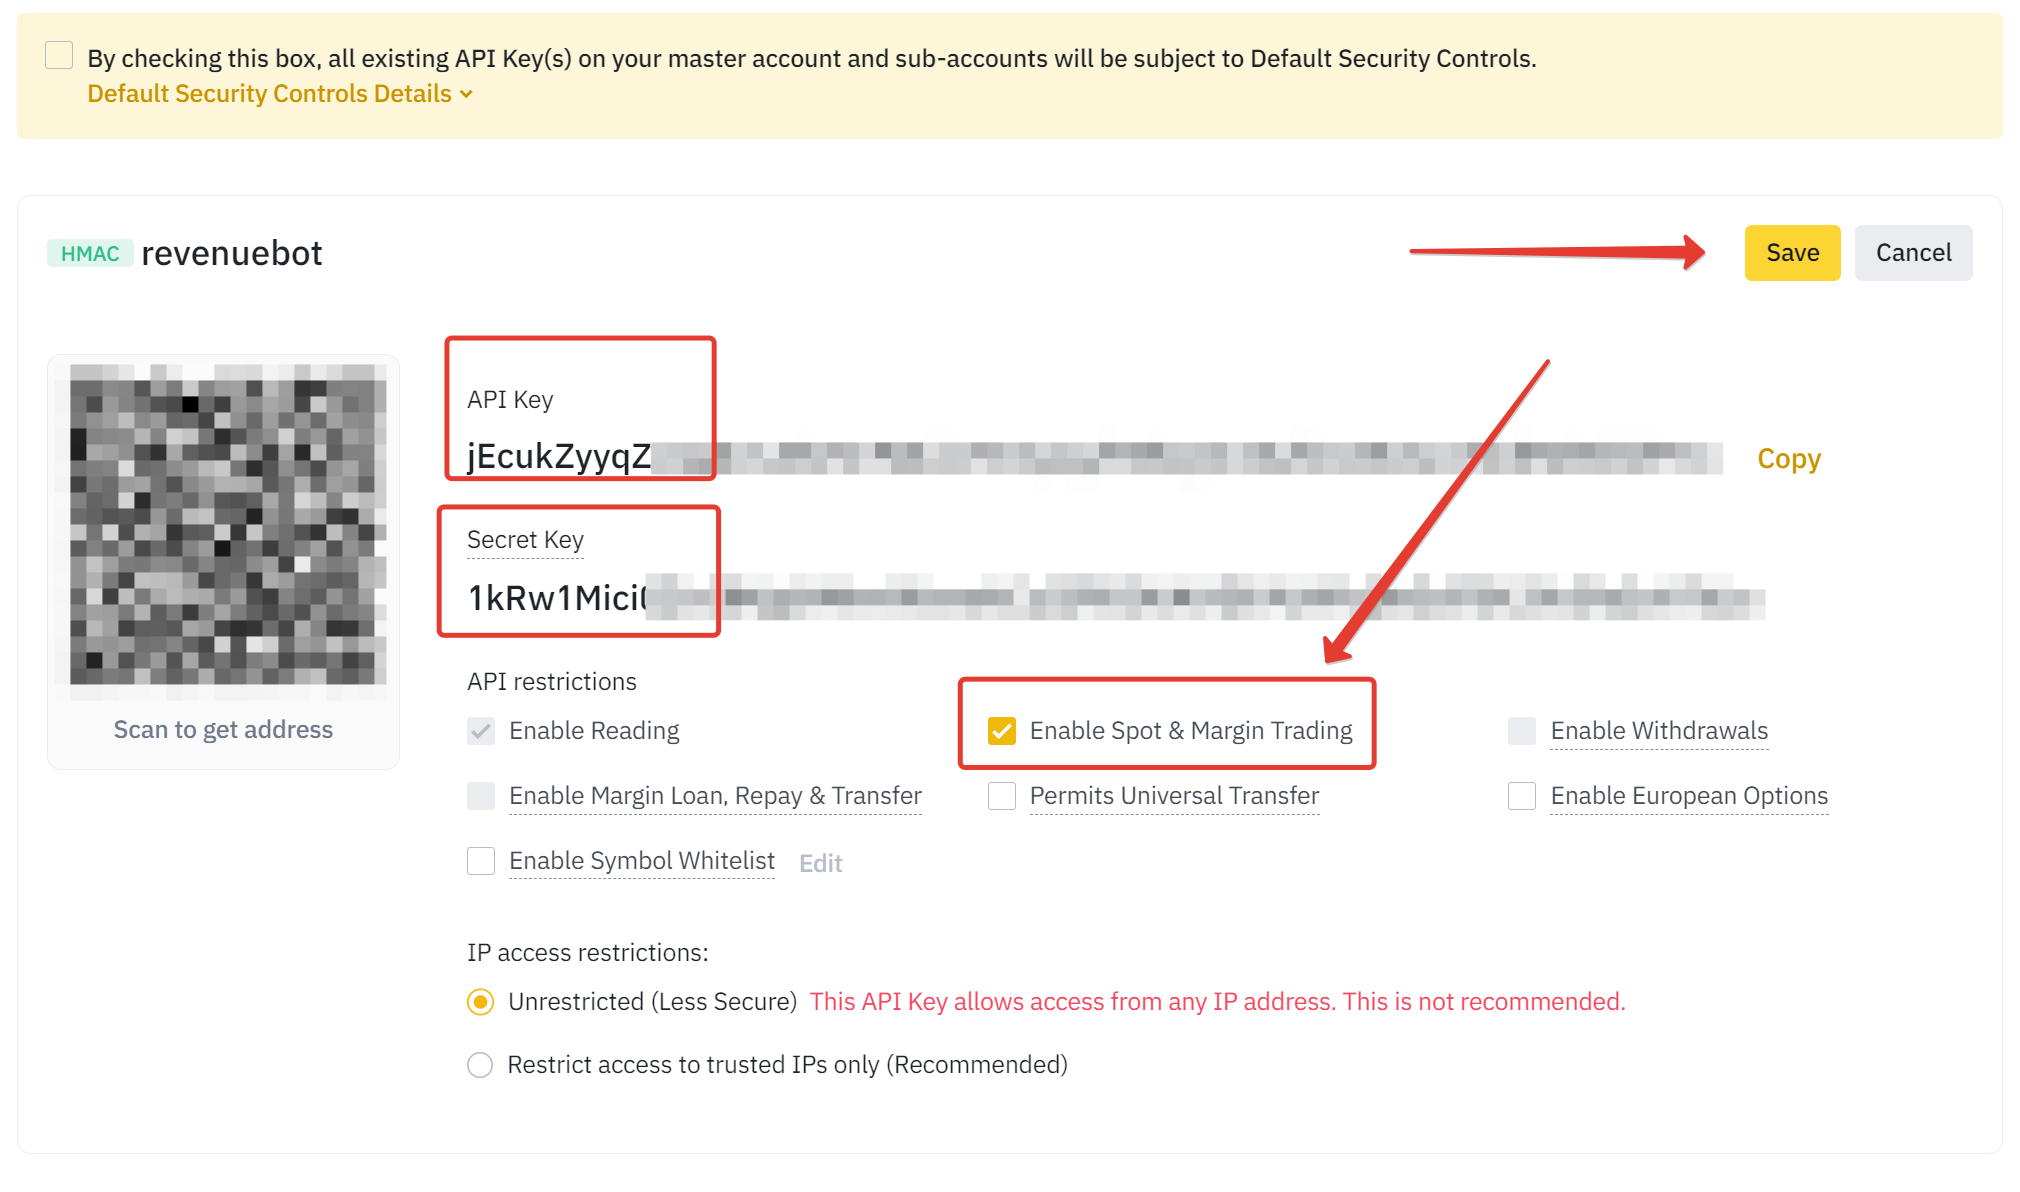The image size is (2020, 1192).
Task: Toggle Enable Symbol Whitelist
Action: 481,861
